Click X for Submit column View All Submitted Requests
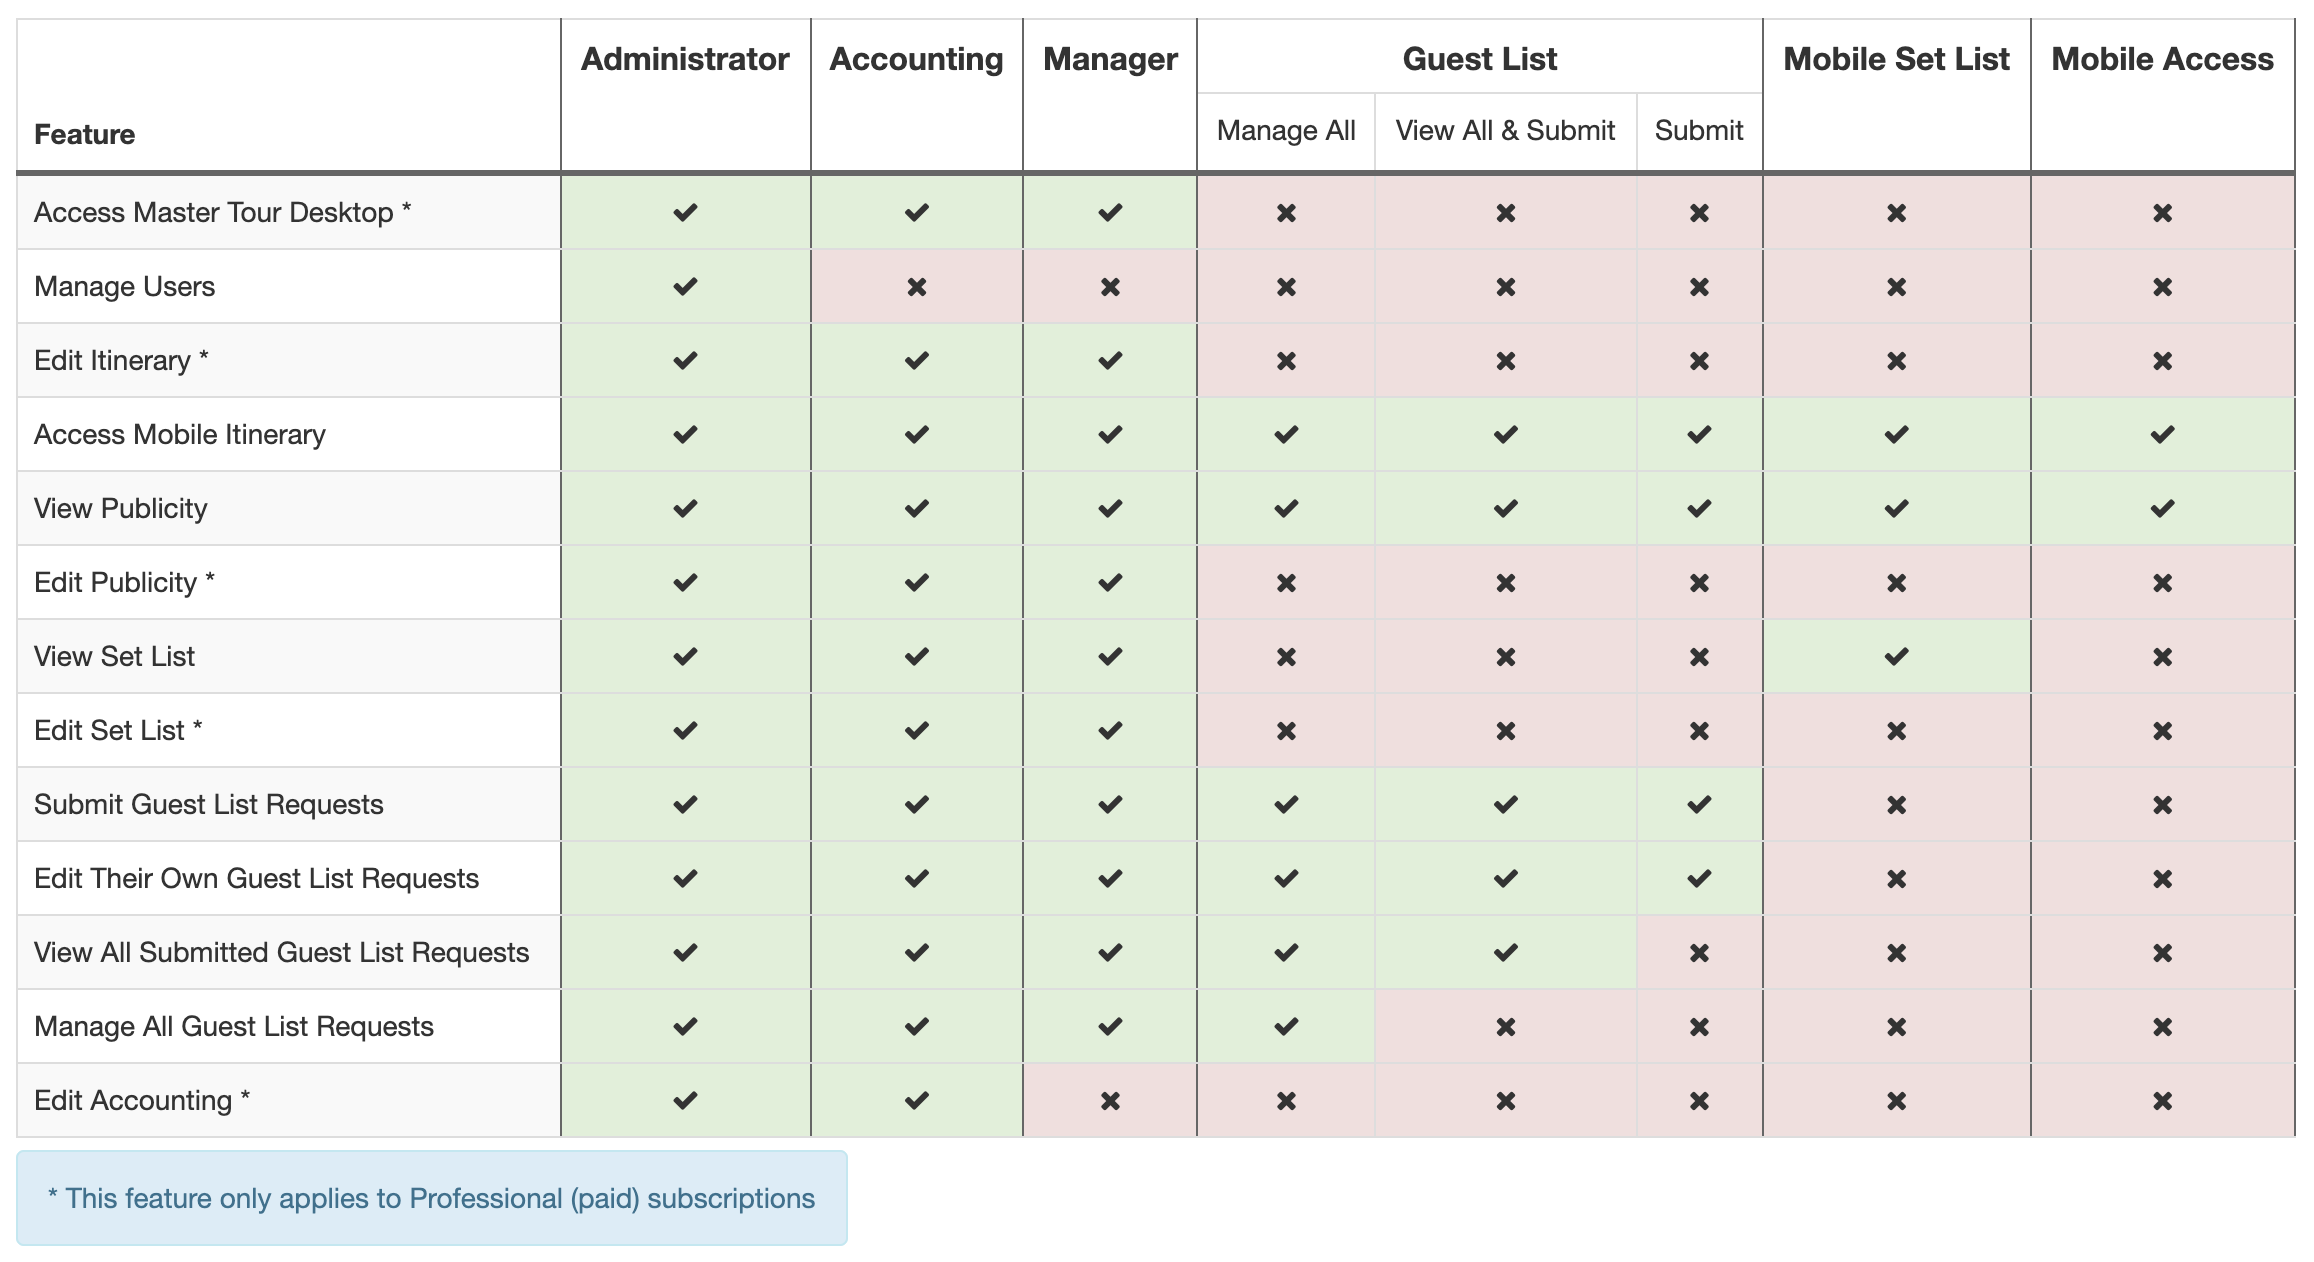Screen dimensions: 2314x1262 1699,953
